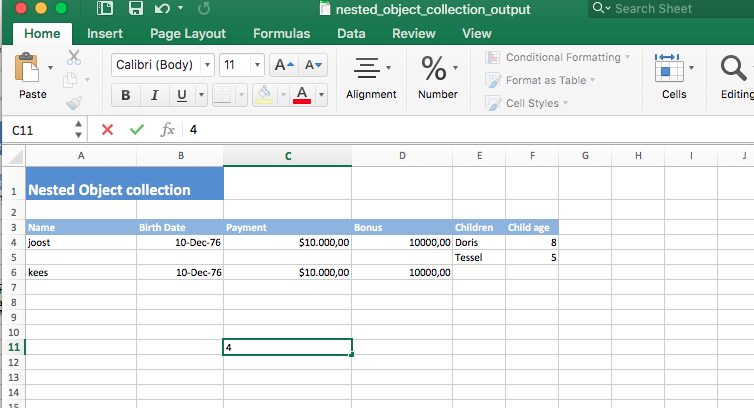The width and height of the screenshot is (754, 408).
Task: Open the View tab
Action: tap(477, 34)
